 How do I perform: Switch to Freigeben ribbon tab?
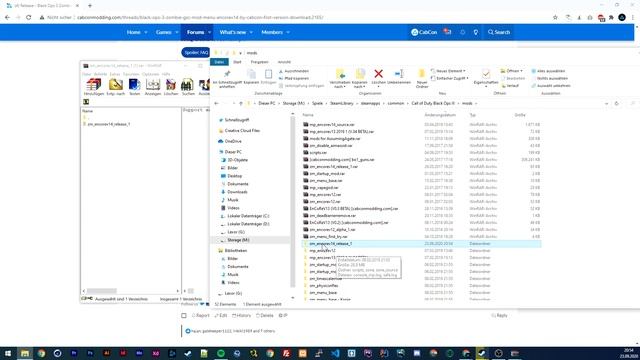260,62
